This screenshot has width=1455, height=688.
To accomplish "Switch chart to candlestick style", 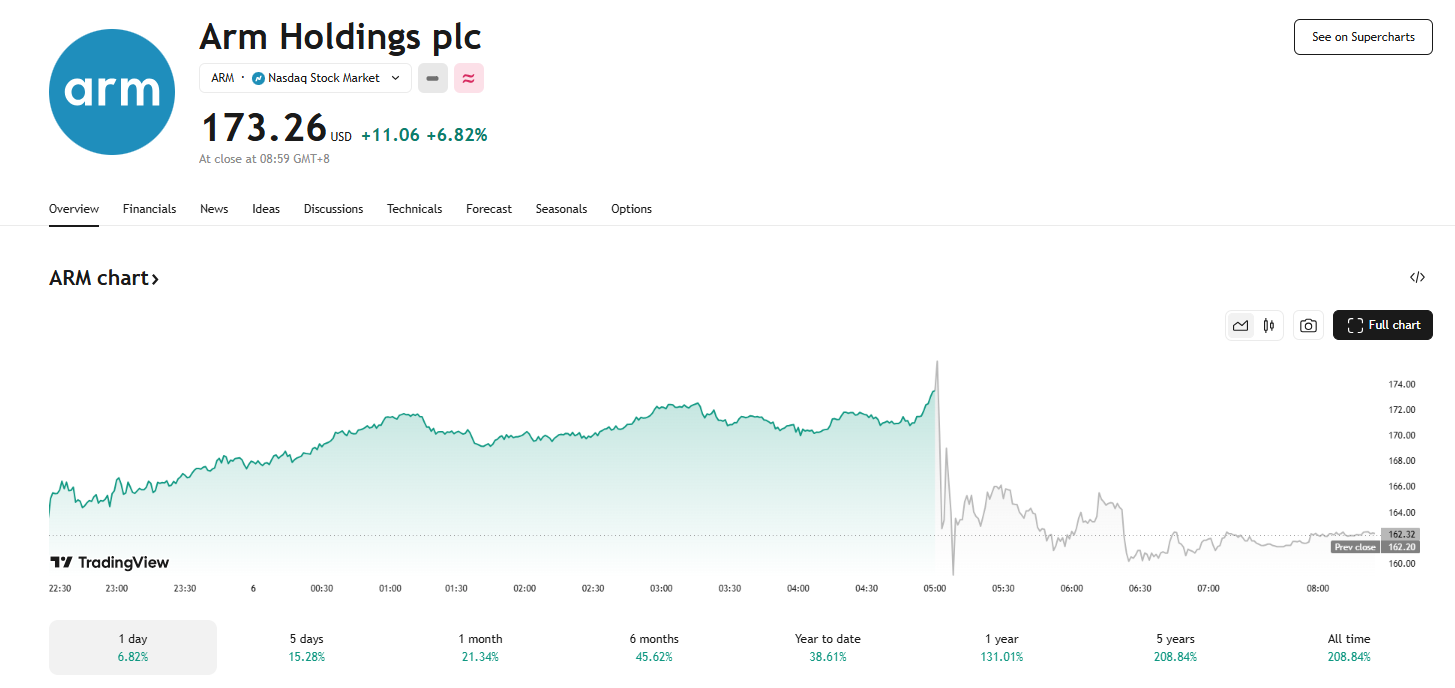I will (x=1269, y=325).
